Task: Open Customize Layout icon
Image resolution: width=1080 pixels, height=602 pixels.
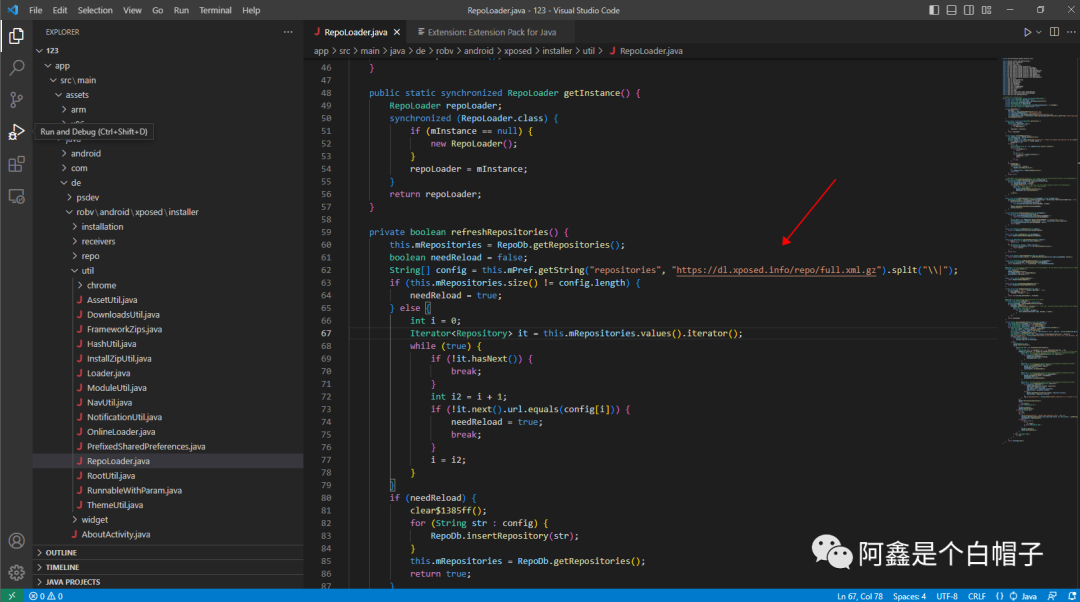Action: click(x=986, y=10)
